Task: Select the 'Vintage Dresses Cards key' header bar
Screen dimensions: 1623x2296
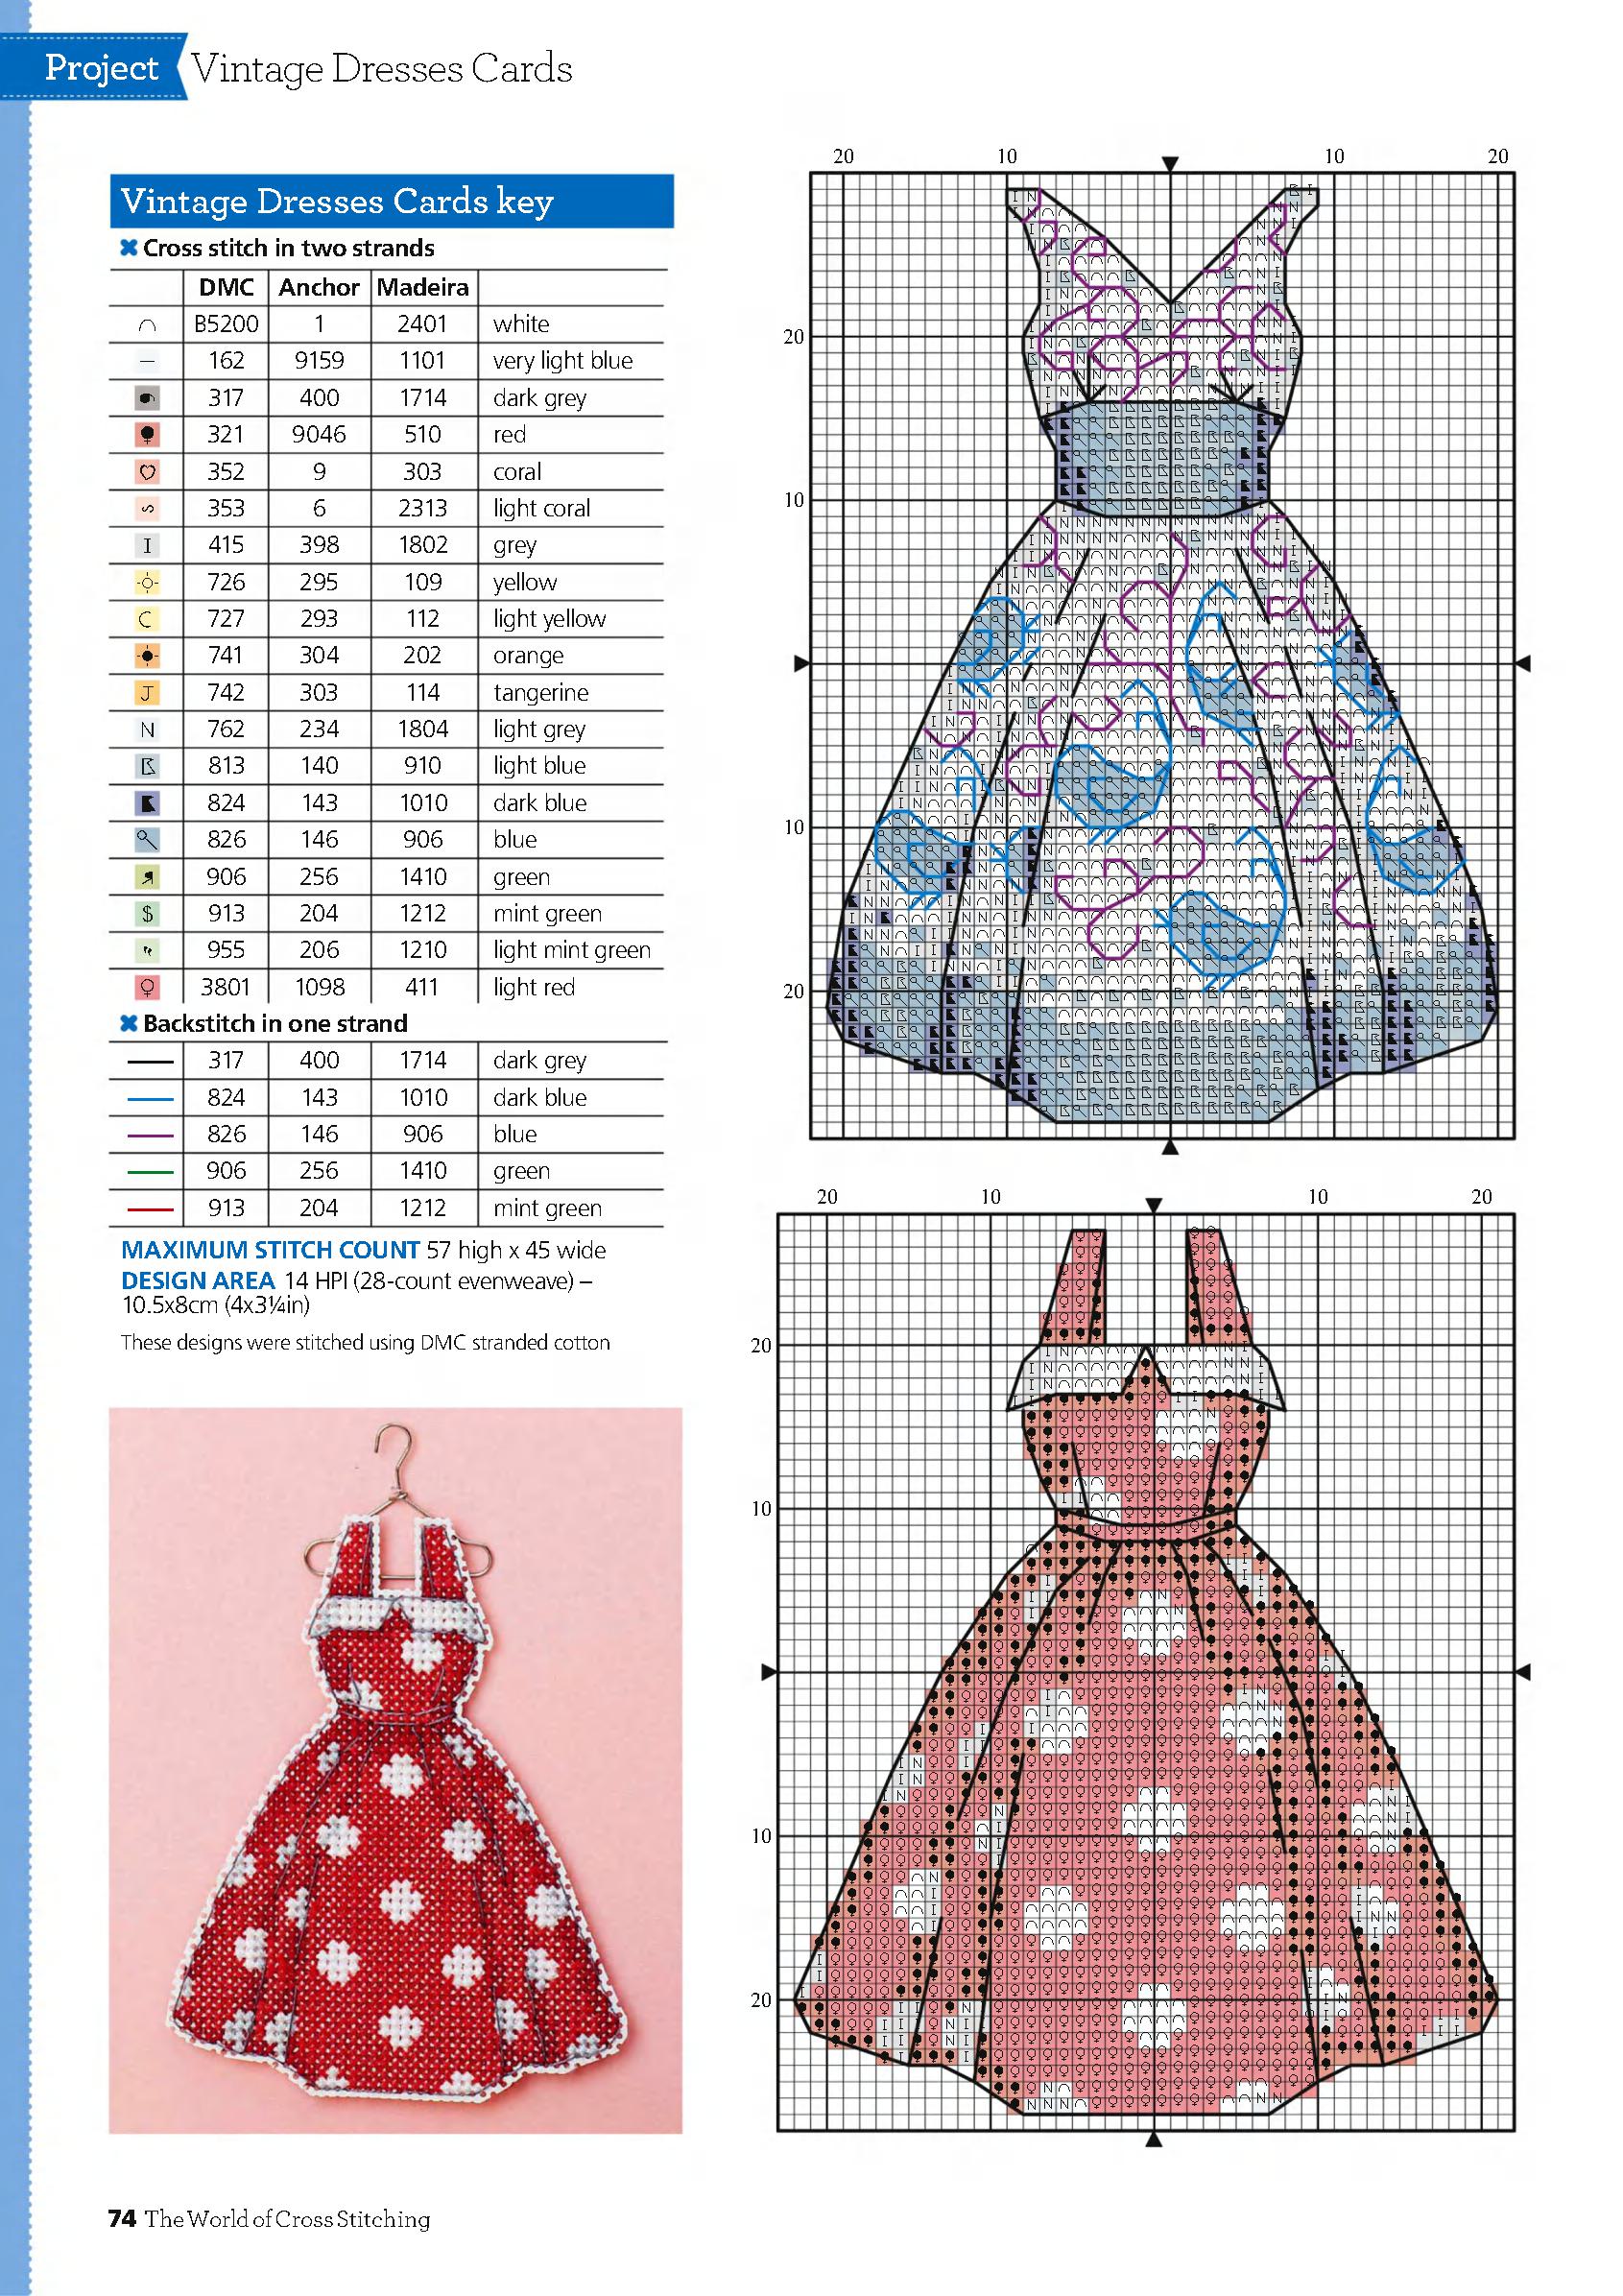Action: [x=391, y=202]
